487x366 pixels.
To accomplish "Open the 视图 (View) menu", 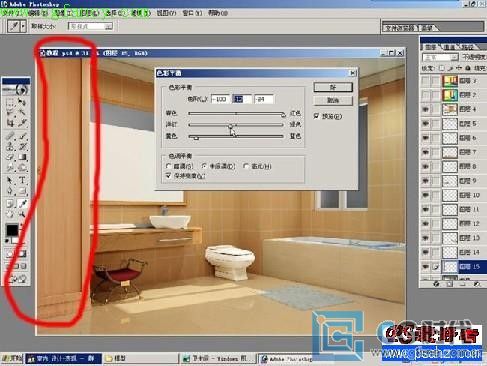I will (x=166, y=13).
